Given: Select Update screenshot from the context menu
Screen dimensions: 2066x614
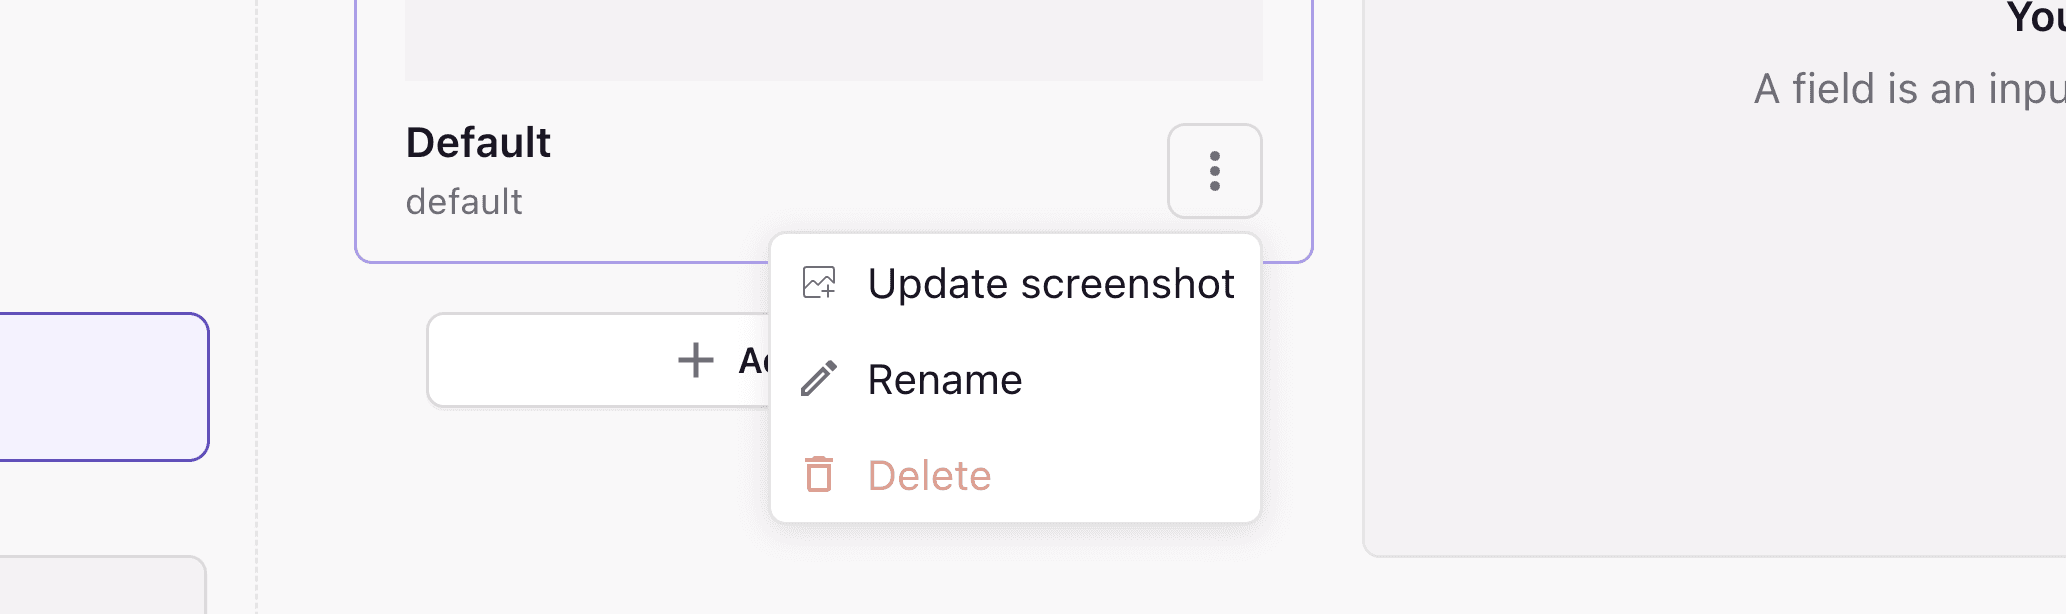Looking at the screenshot, I should (1050, 283).
